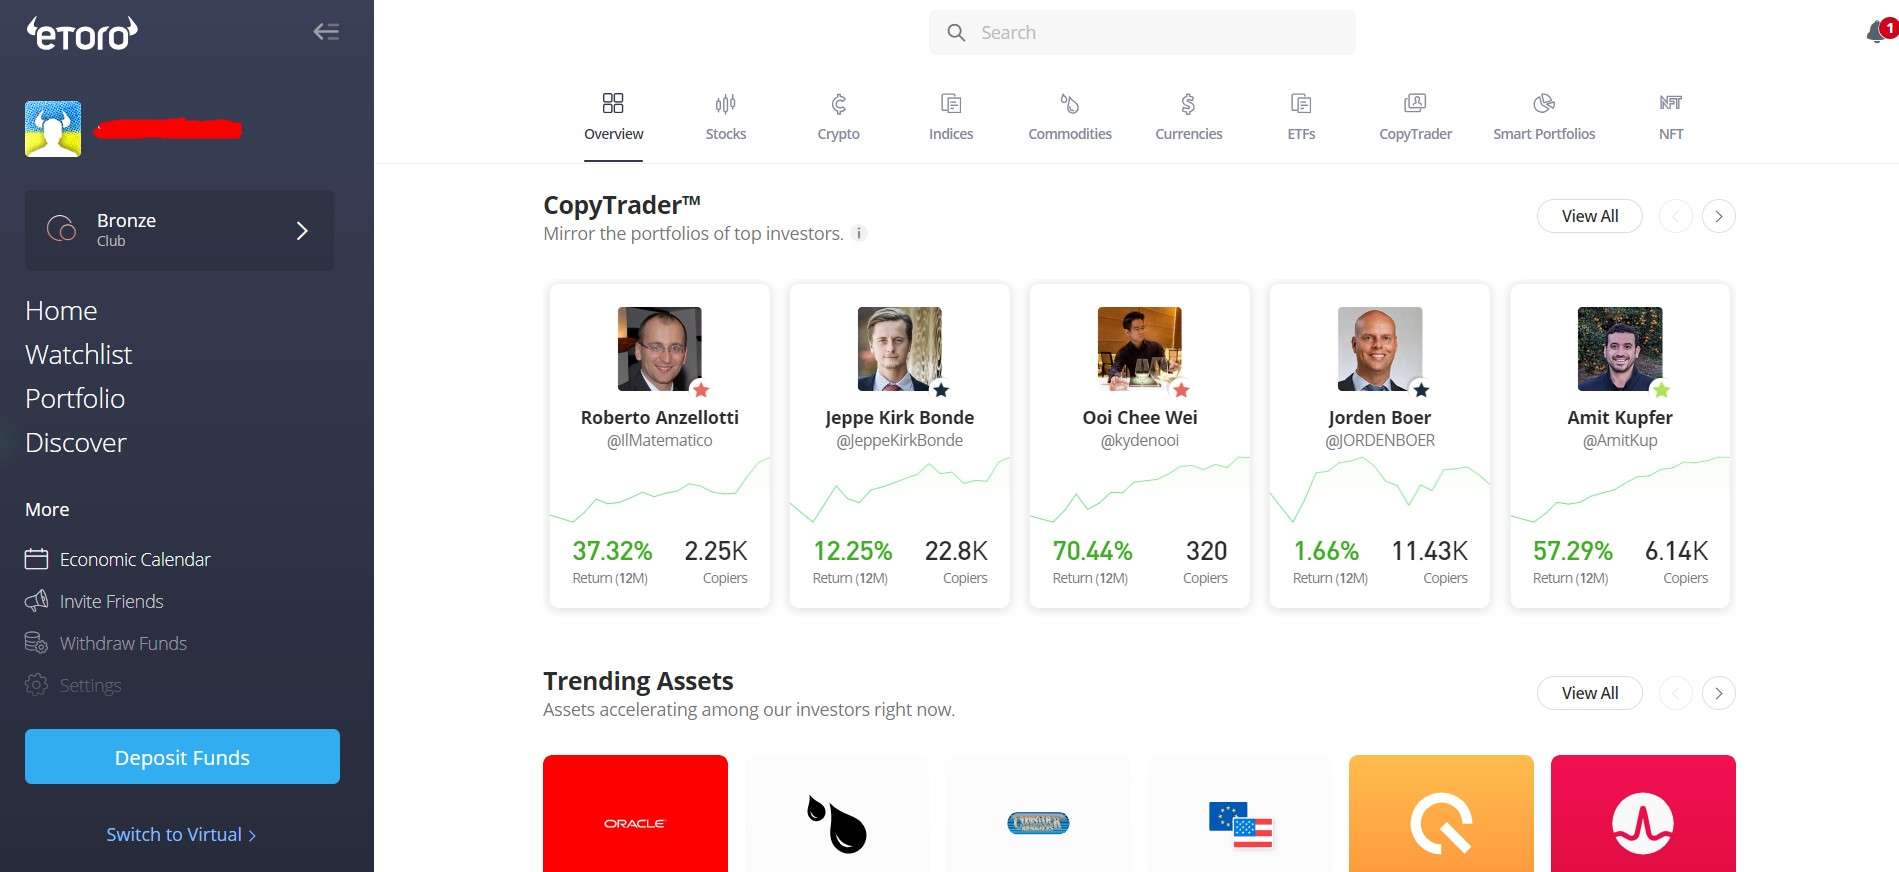Image resolution: width=1899 pixels, height=872 pixels.
Task: Click the CopyTrader tab icon
Action: [1415, 103]
